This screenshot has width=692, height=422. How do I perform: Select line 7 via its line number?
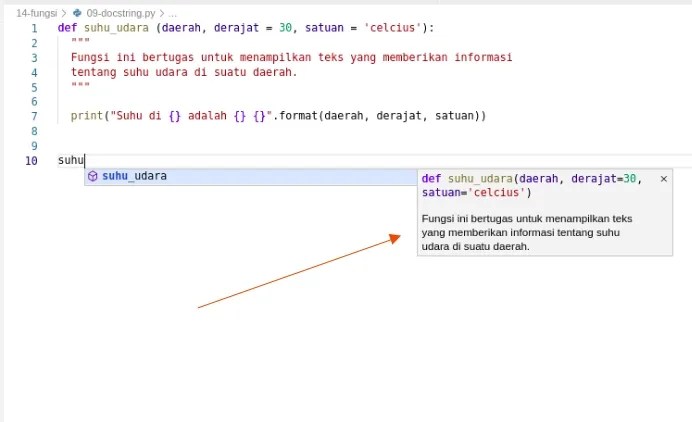pos(34,116)
